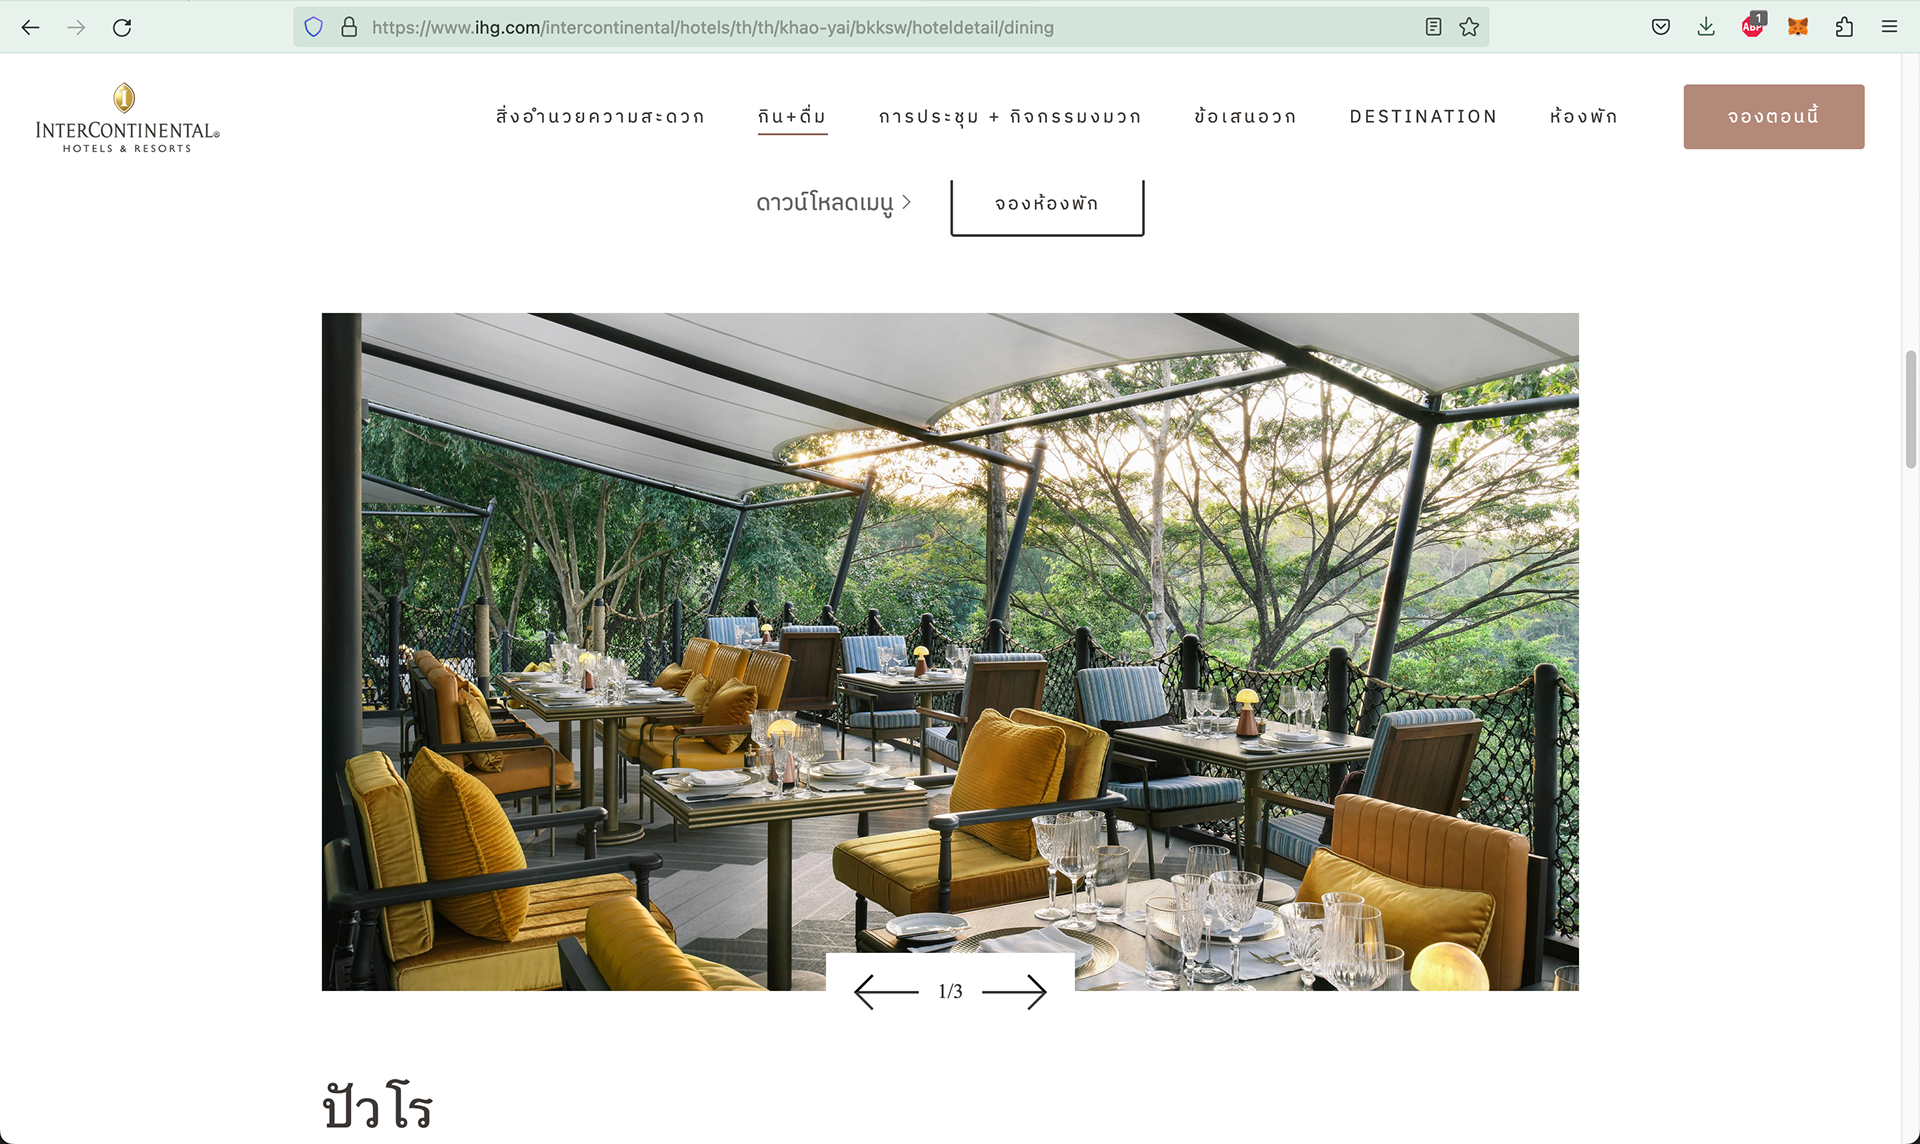This screenshot has height=1144, width=1920.
Task: Reload the page with refresh icon
Action: 122,27
